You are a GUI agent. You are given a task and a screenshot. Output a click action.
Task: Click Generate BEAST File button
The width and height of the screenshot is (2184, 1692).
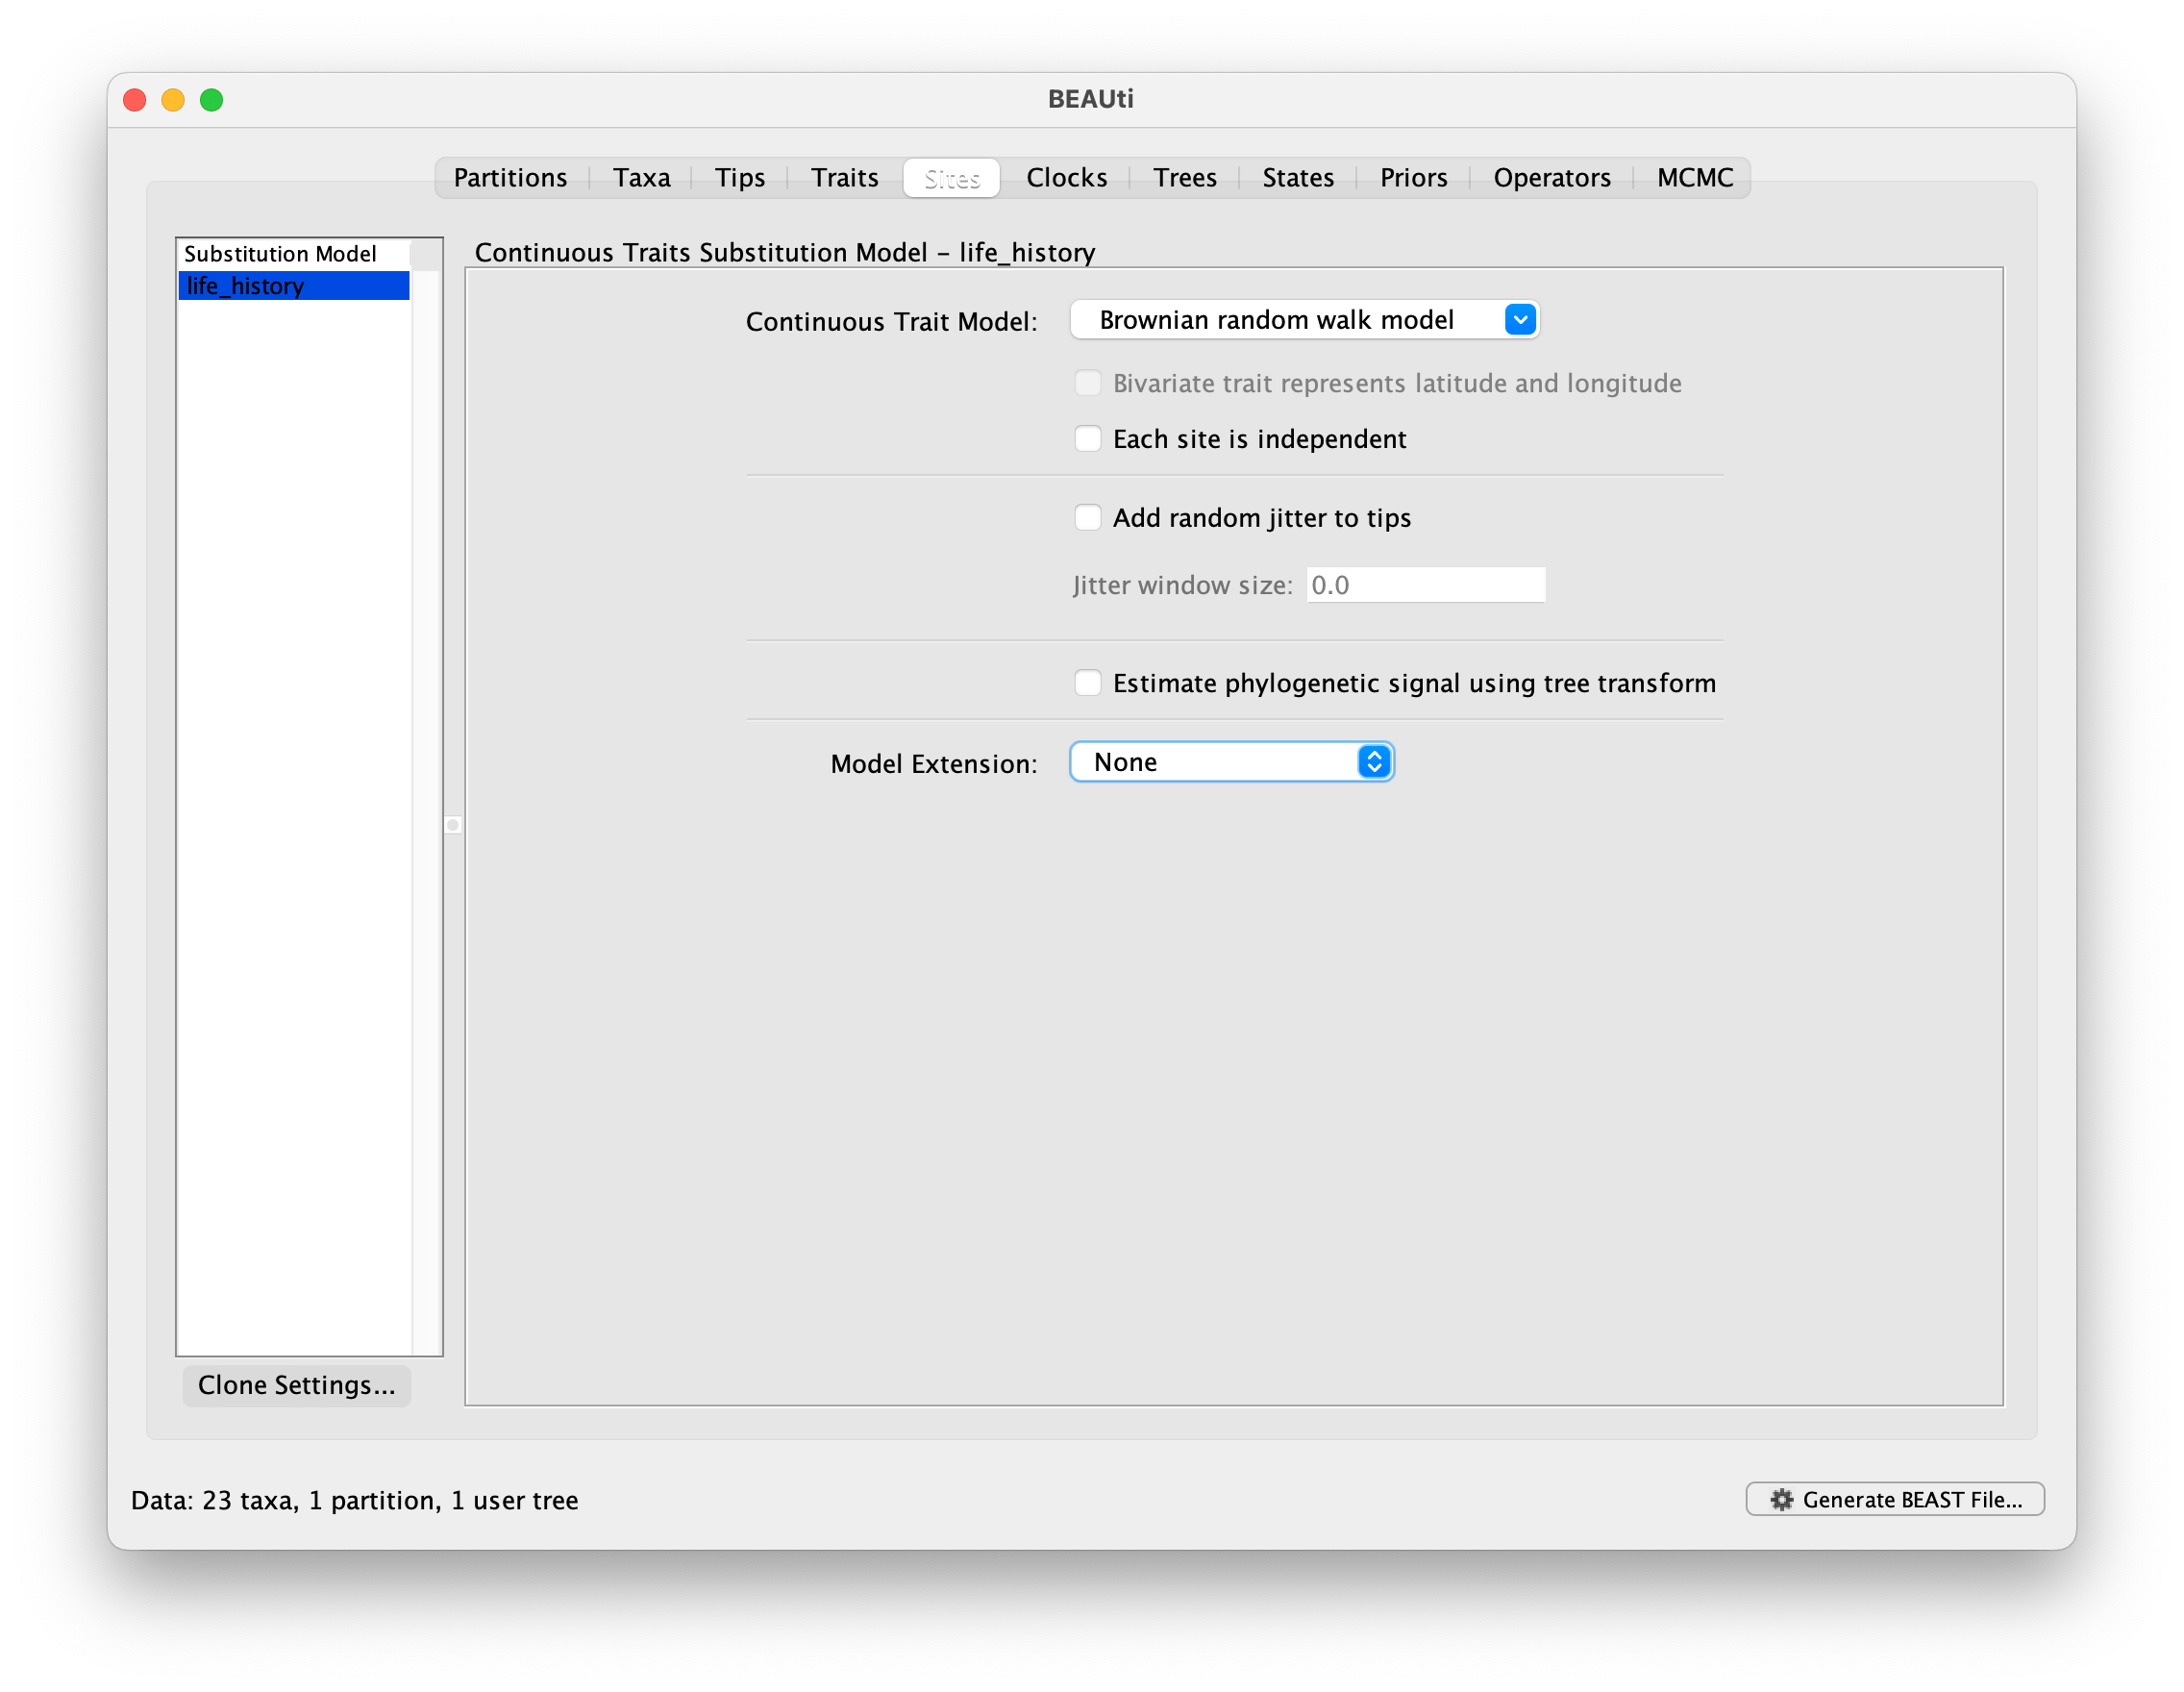[1894, 1499]
